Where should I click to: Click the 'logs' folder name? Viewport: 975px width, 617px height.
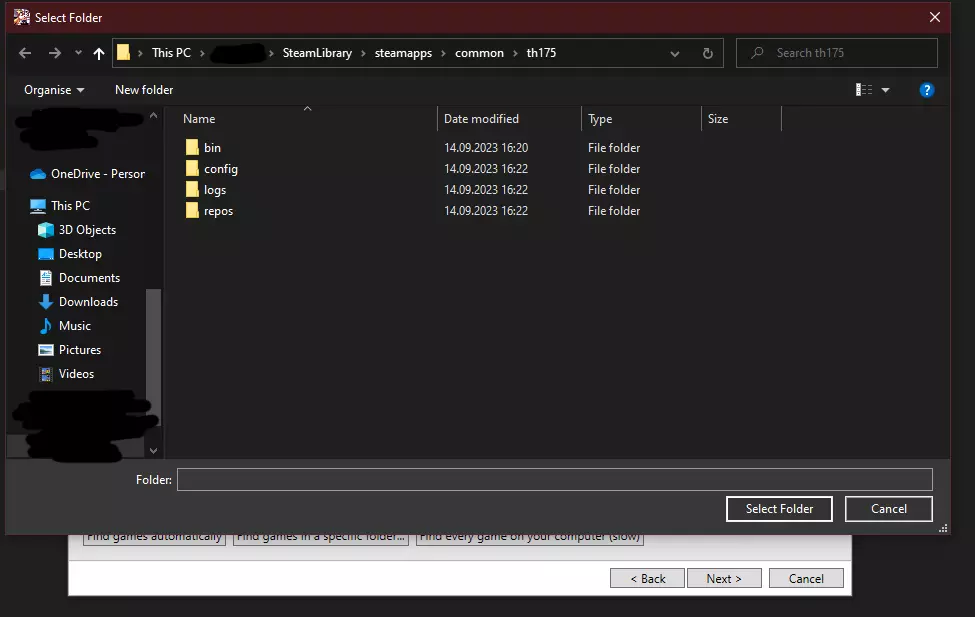[x=215, y=190]
